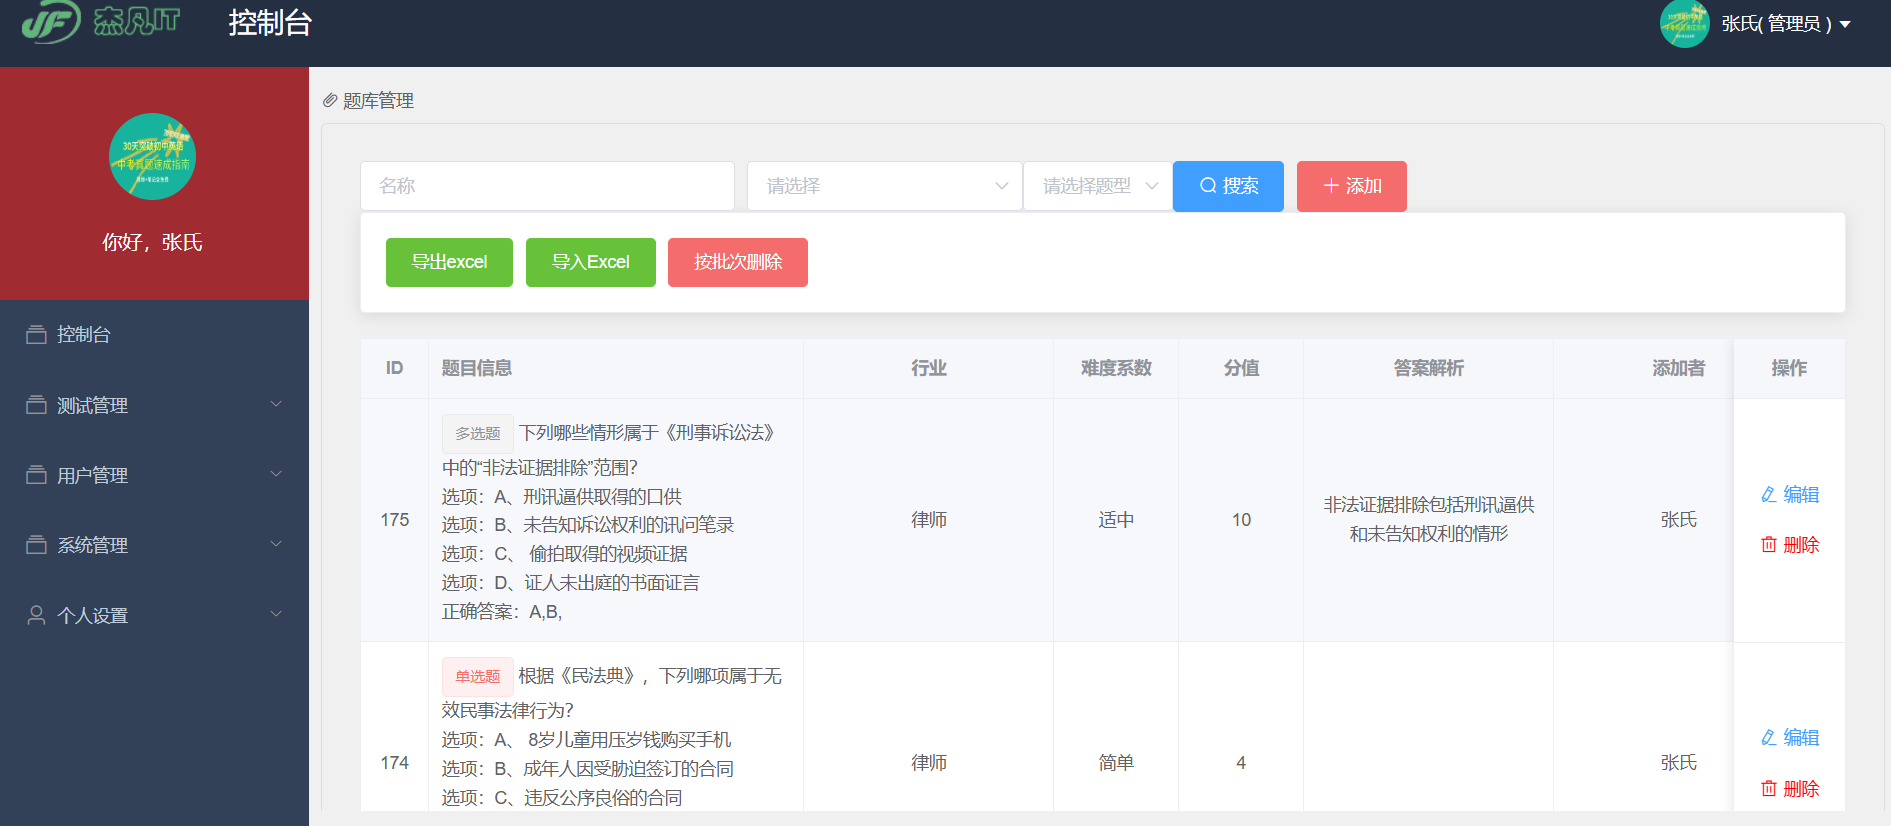Open 控制台 in the sidebar menu
The image size is (1891, 826).
154,335
